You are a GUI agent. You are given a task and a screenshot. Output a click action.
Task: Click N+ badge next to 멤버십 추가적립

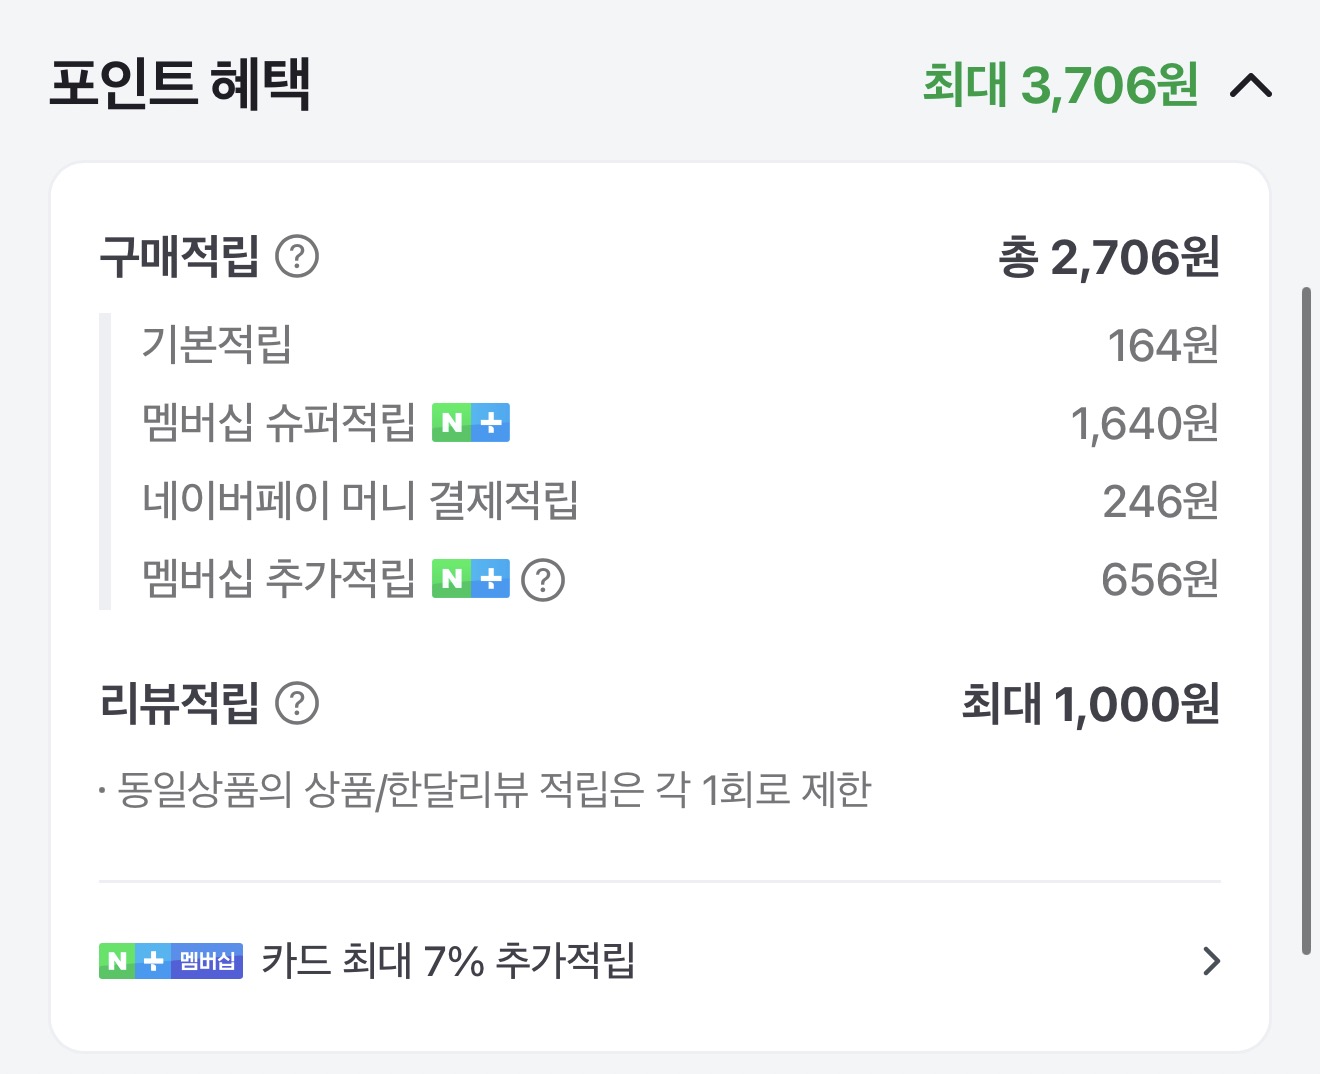click(471, 579)
